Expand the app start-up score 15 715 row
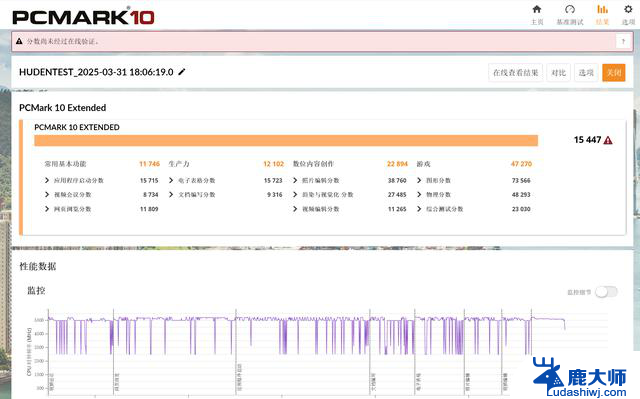 pos(101,180)
